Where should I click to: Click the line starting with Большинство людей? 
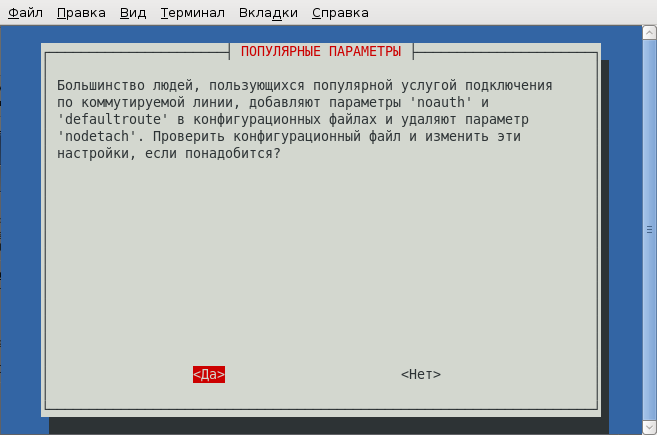(305, 85)
